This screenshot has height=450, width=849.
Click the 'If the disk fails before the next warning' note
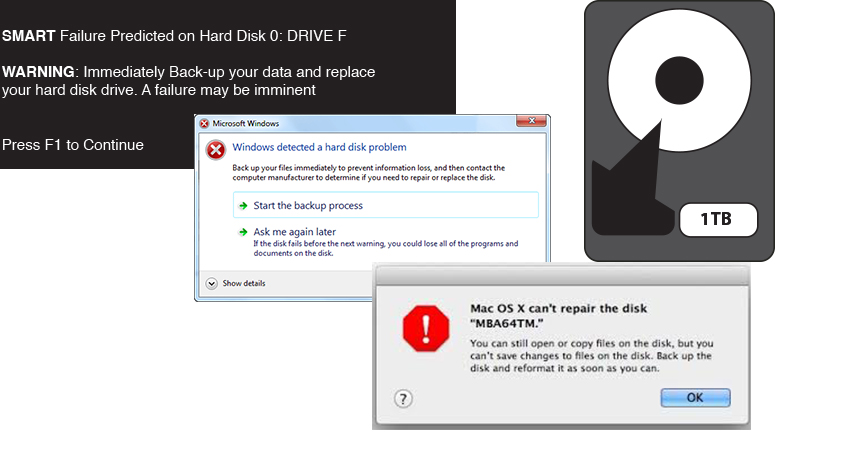pyautogui.click(x=386, y=248)
